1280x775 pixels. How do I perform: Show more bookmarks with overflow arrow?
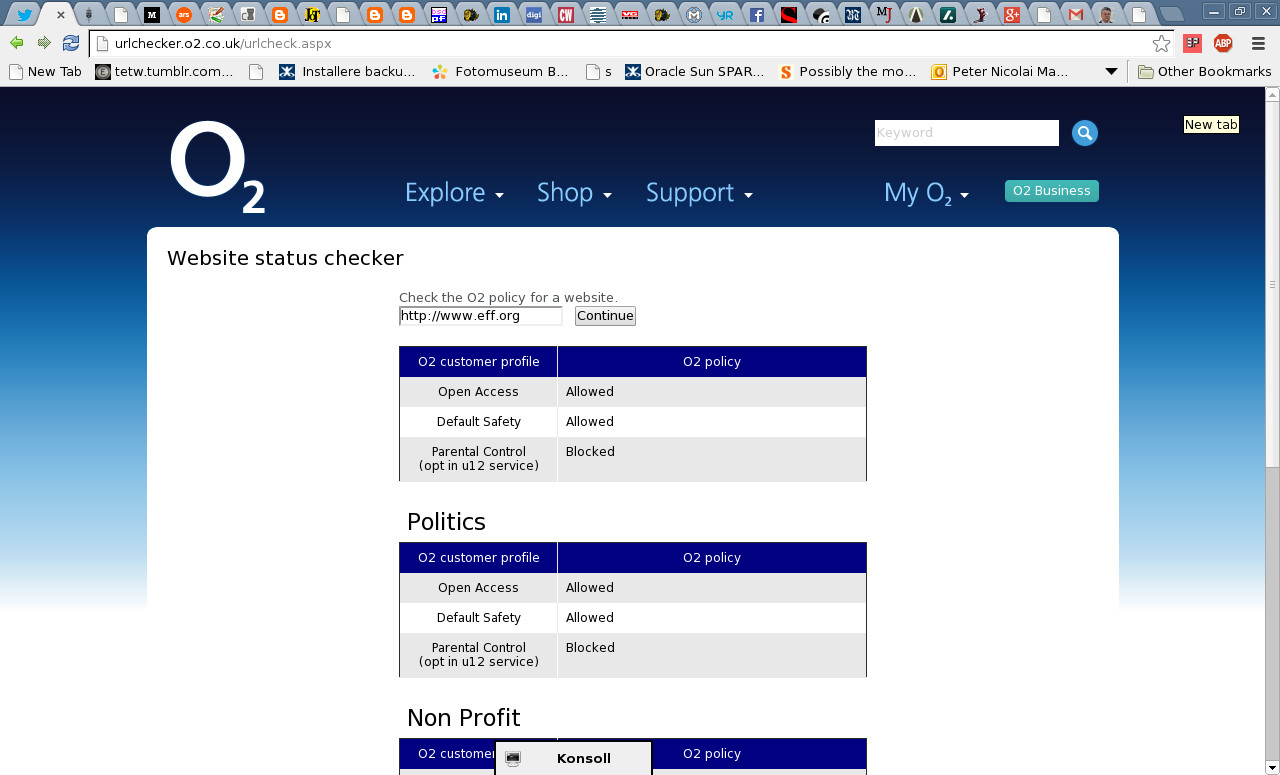[1111, 72]
